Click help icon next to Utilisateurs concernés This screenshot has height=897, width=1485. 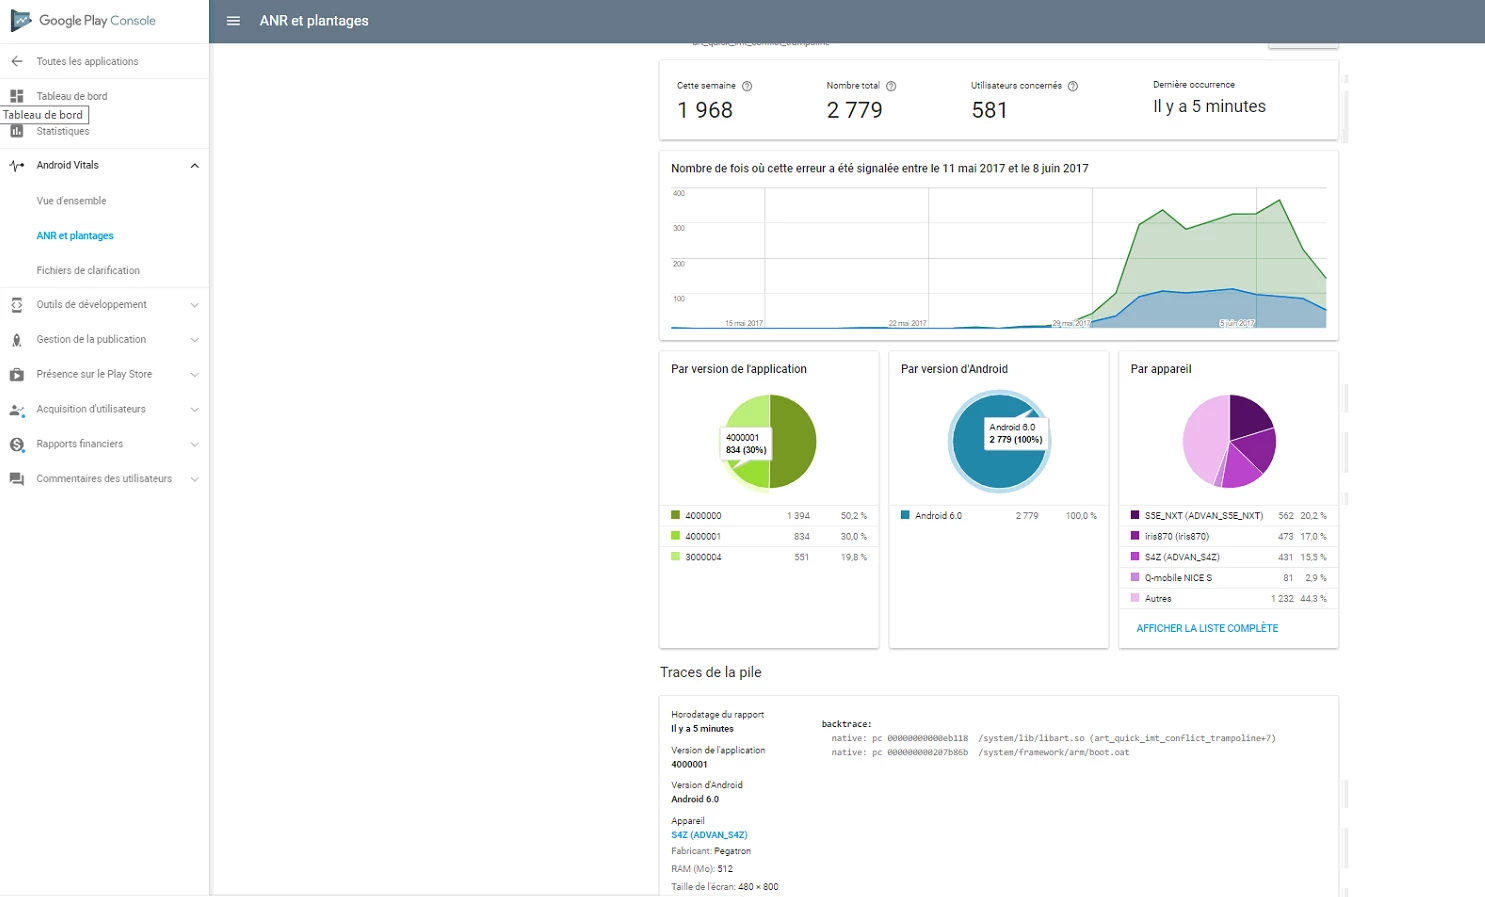click(1073, 86)
